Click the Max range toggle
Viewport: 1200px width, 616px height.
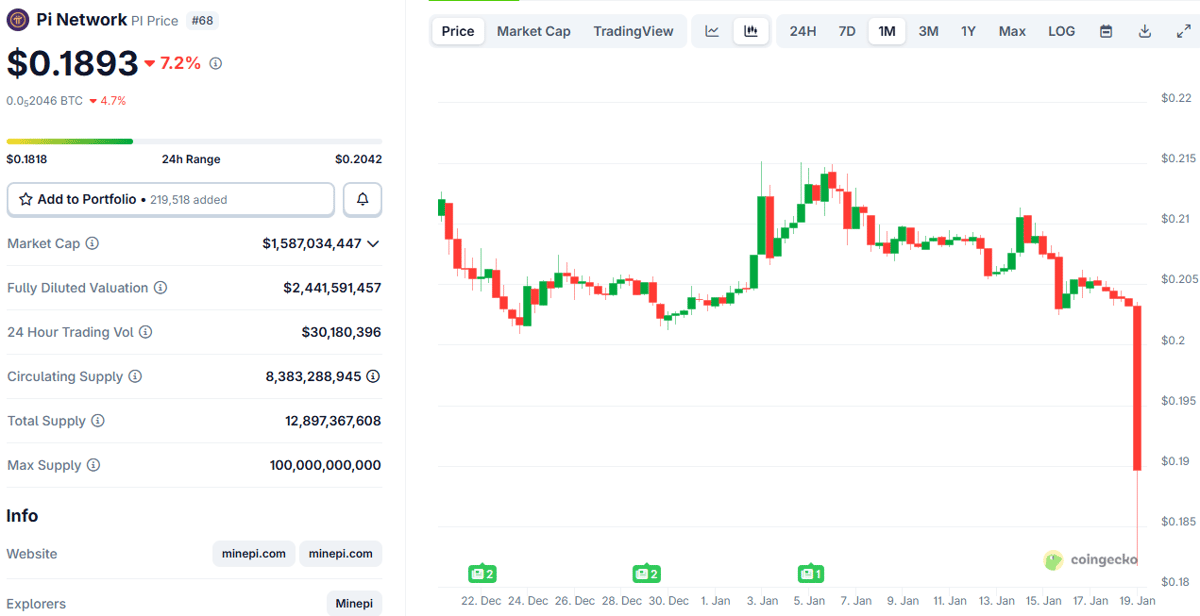[x=1012, y=31]
